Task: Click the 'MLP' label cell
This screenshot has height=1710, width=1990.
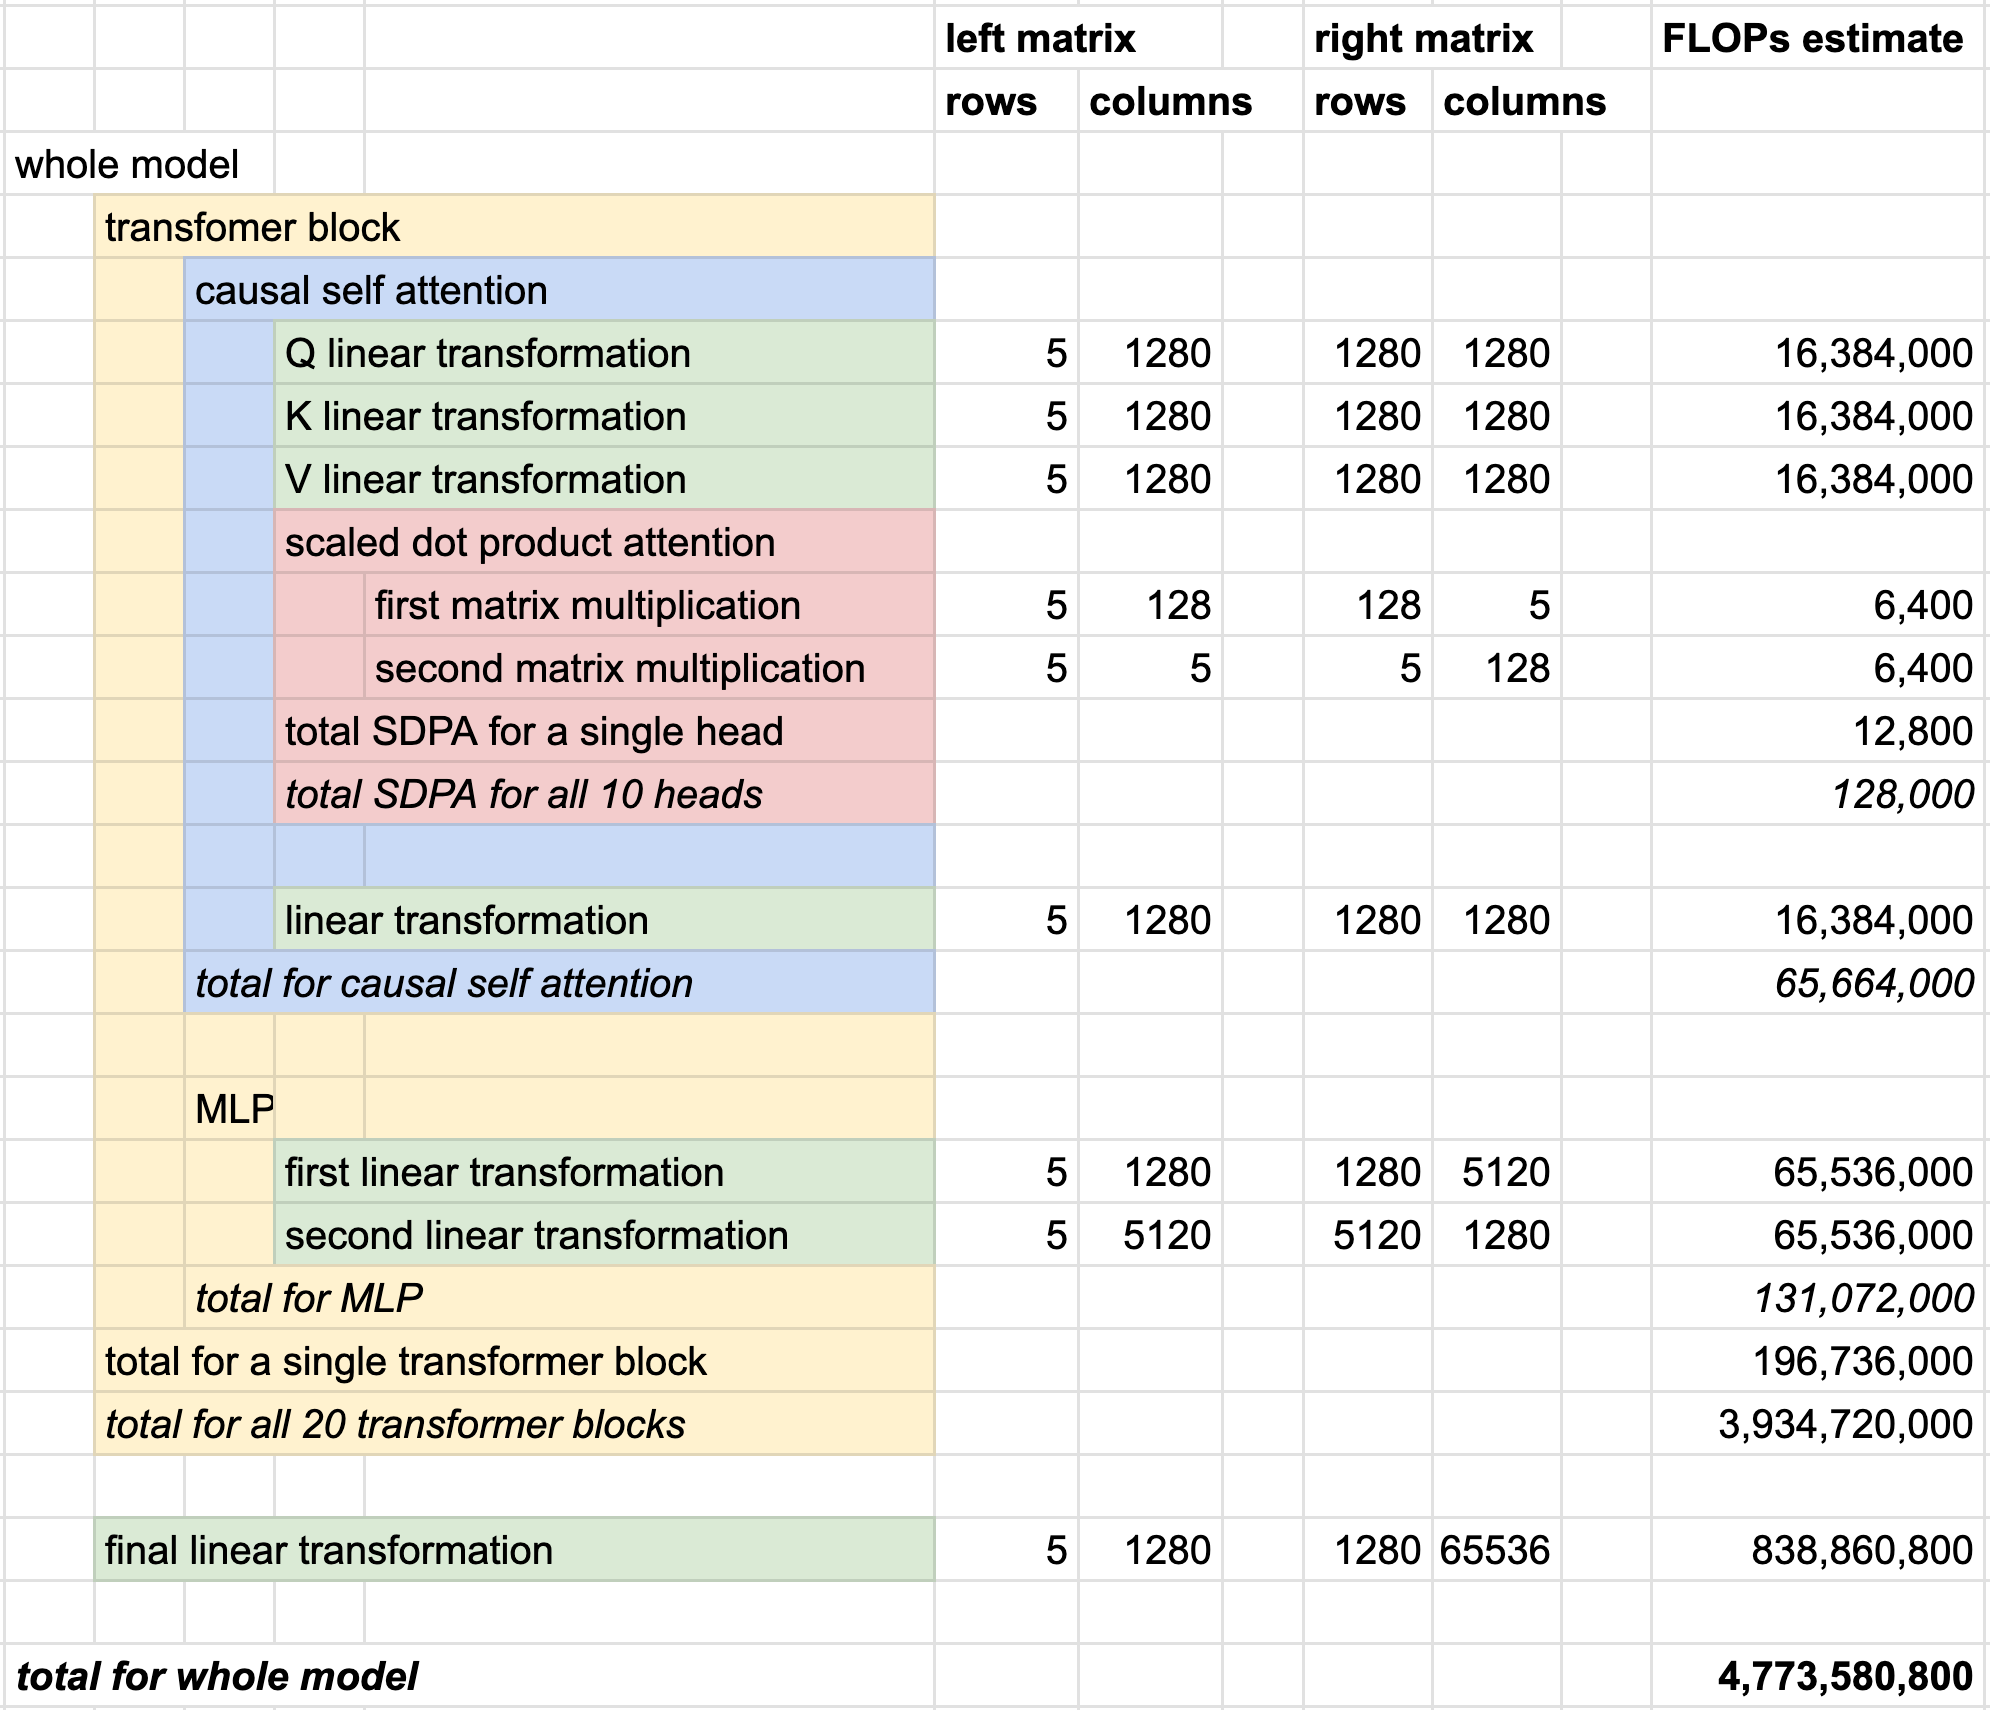Action: coord(232,1109)
